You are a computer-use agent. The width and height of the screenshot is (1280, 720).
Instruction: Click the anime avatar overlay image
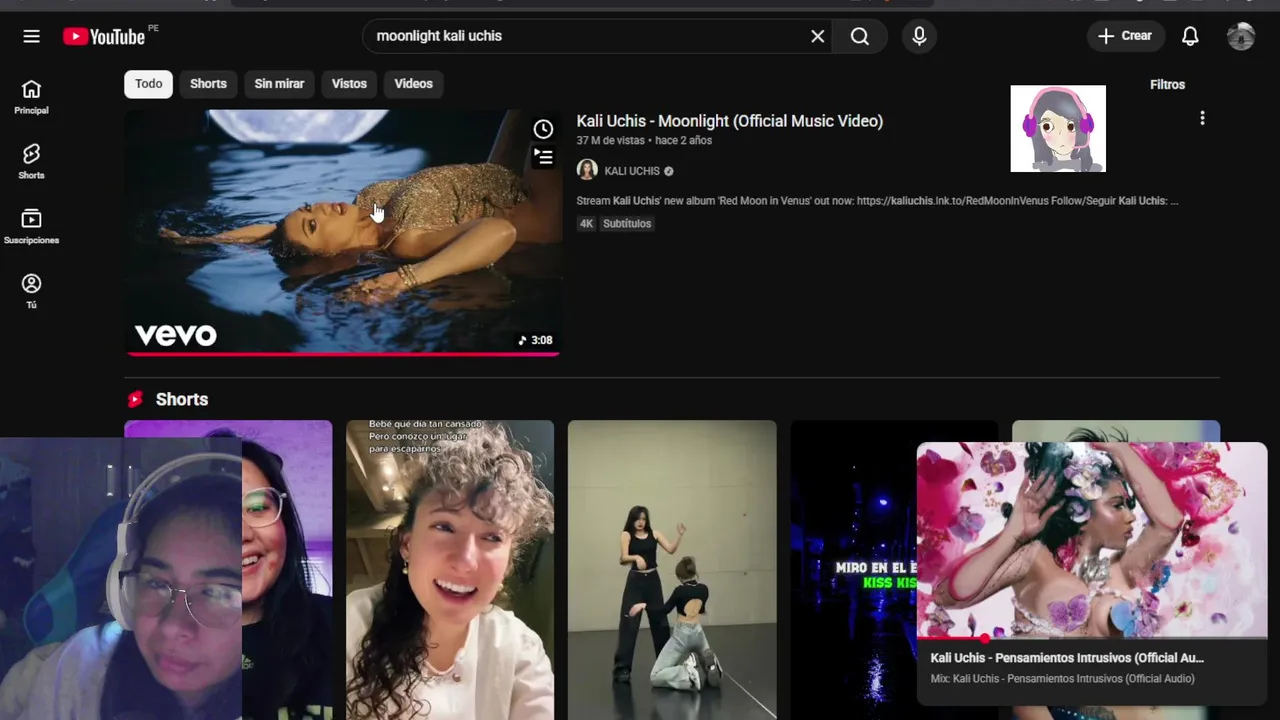coord(1058,128)
